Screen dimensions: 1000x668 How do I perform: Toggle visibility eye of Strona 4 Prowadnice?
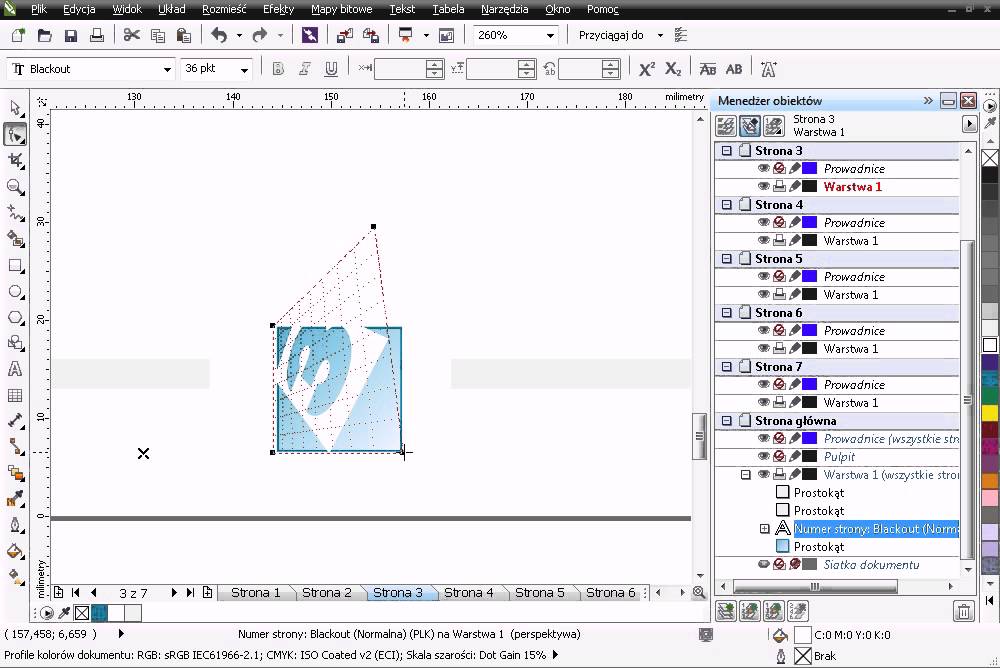pyautogui.click(x=763, y=222)
